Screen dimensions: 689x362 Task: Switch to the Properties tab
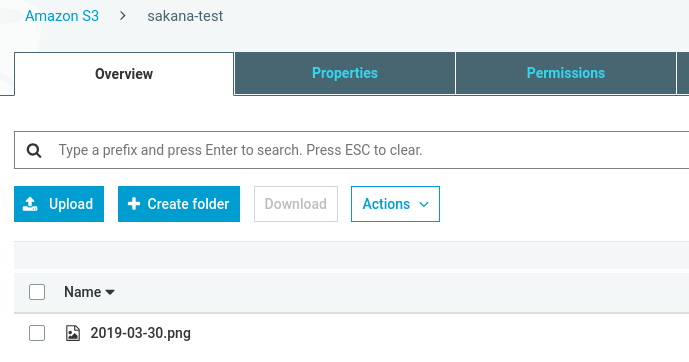click(x=345, y=73)
